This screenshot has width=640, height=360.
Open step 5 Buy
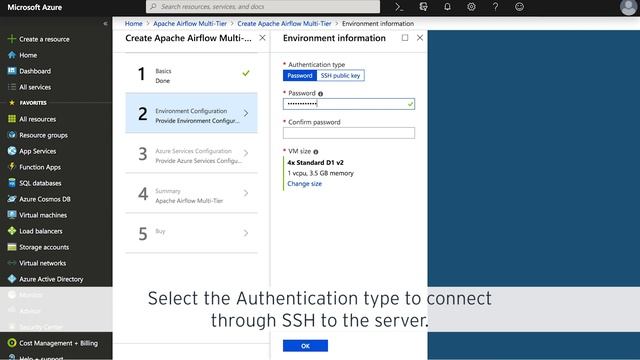(191, 233)
